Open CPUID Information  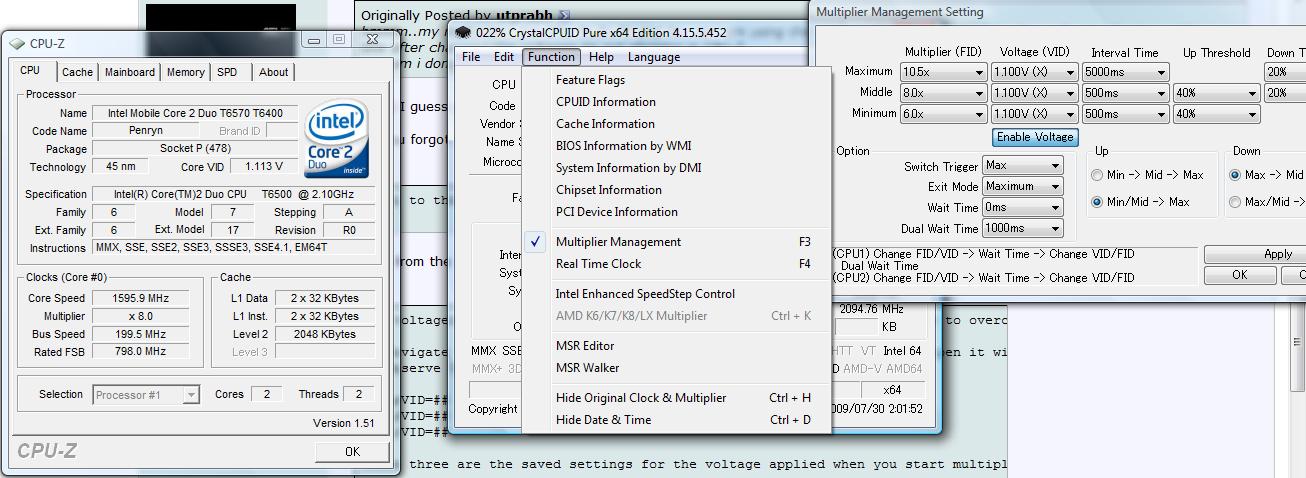(676, 102)
